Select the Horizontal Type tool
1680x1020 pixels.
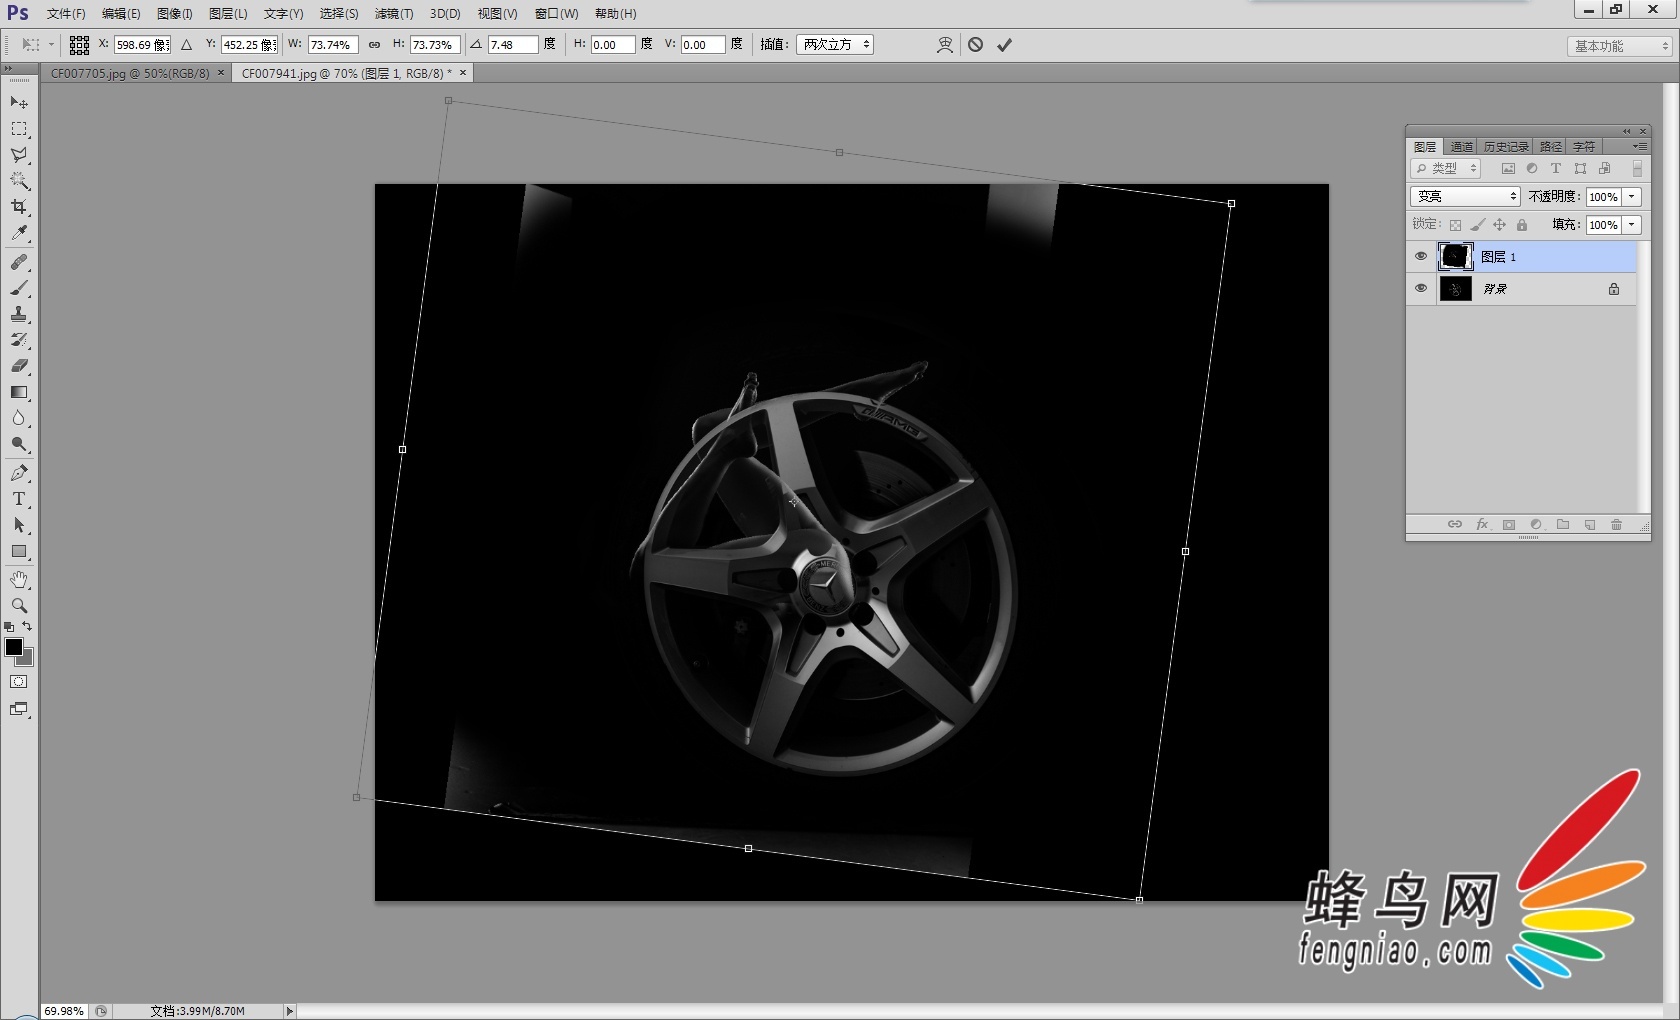(19, 499)
